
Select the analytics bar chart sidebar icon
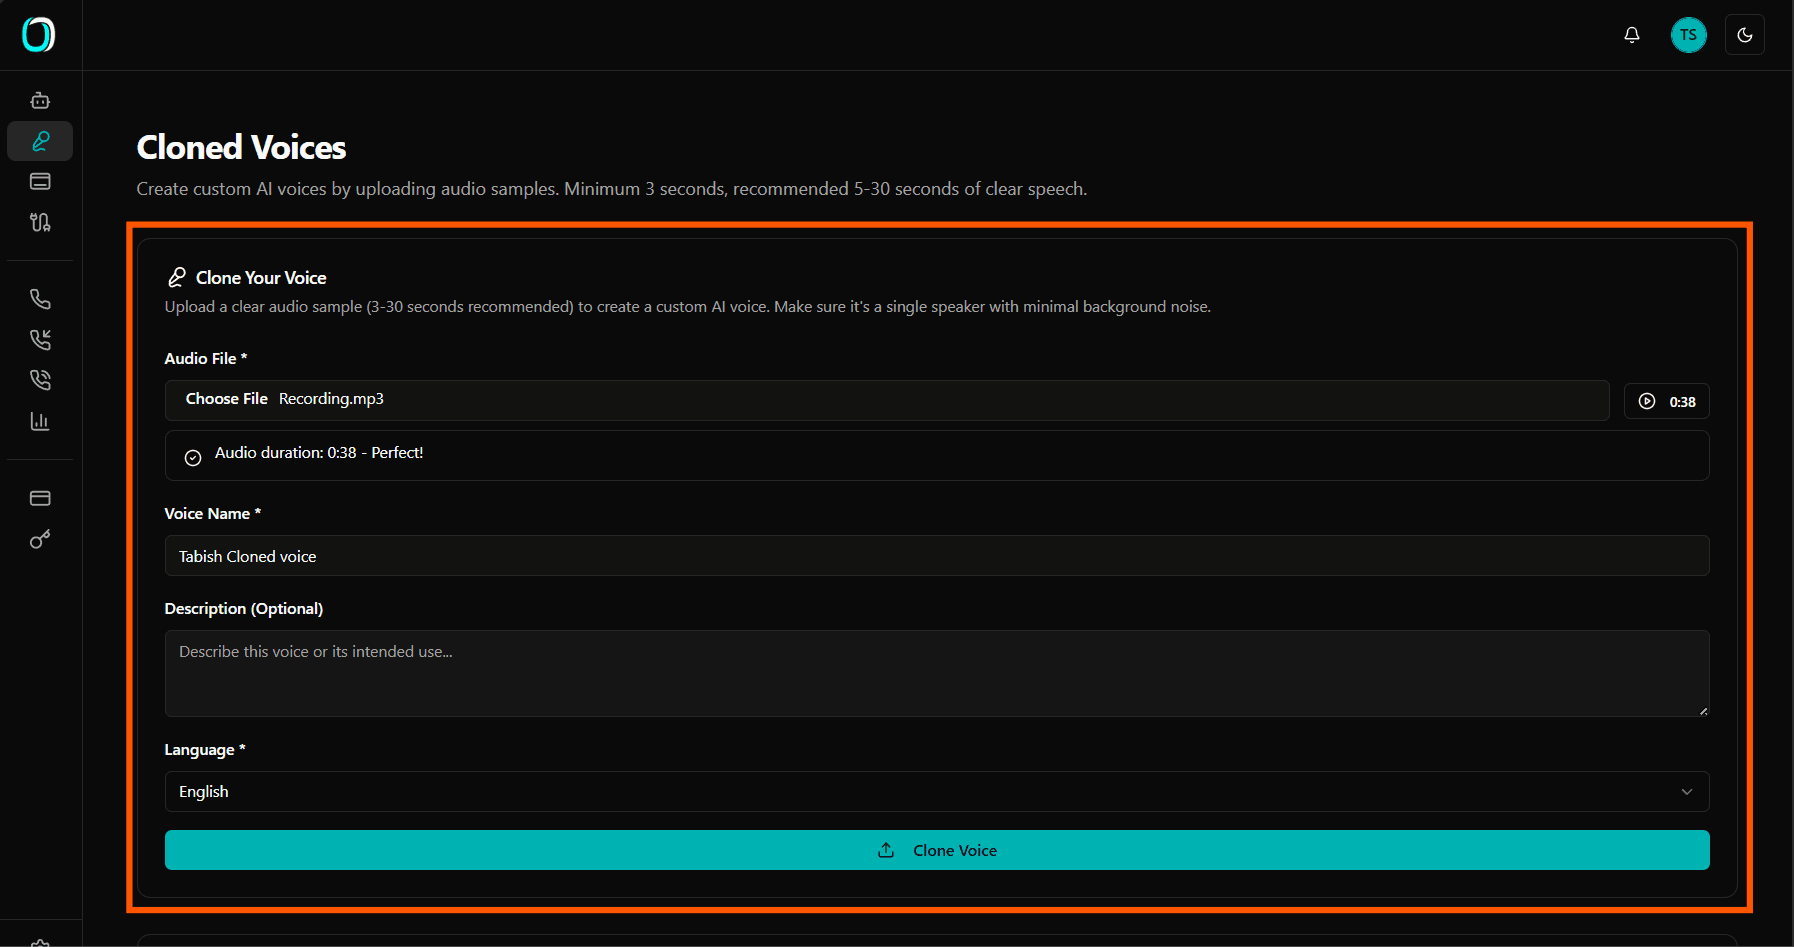point(40,421)
